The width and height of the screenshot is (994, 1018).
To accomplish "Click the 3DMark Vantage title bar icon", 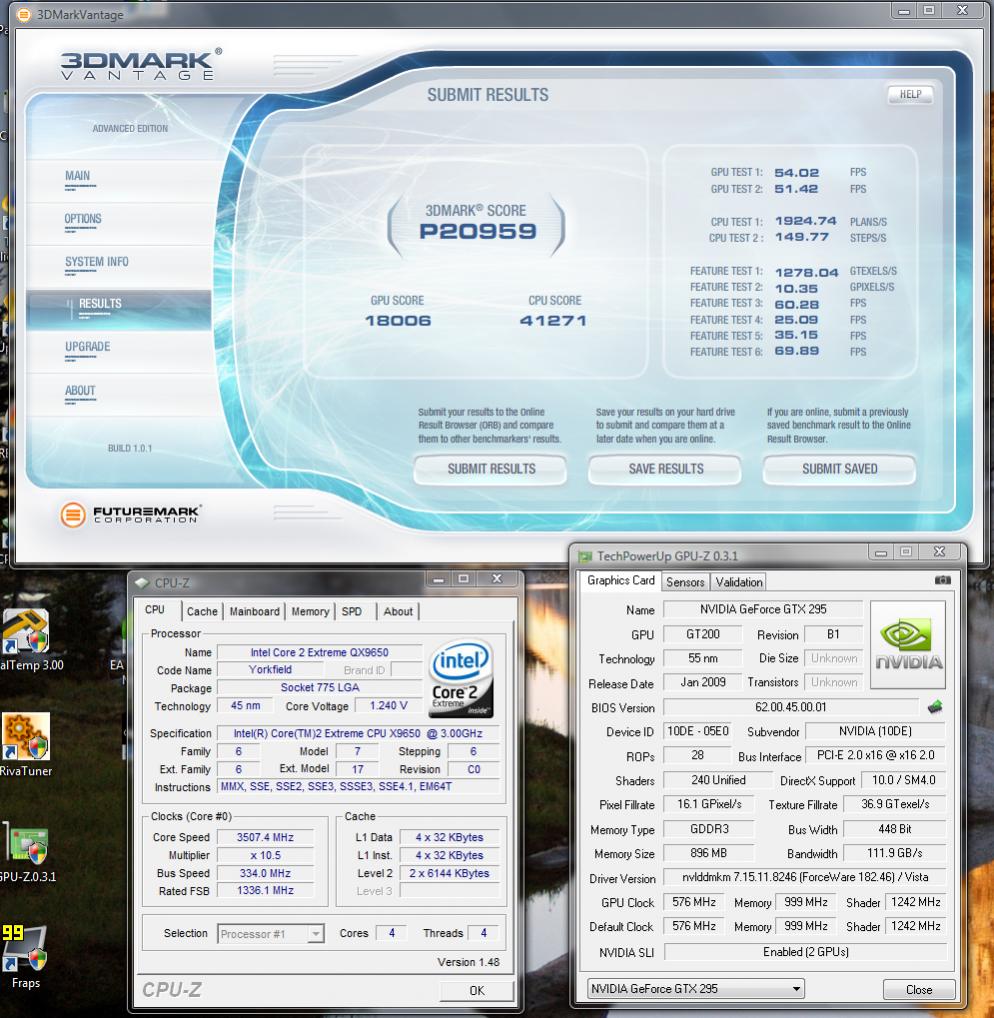I will click(x=23, y=14).
